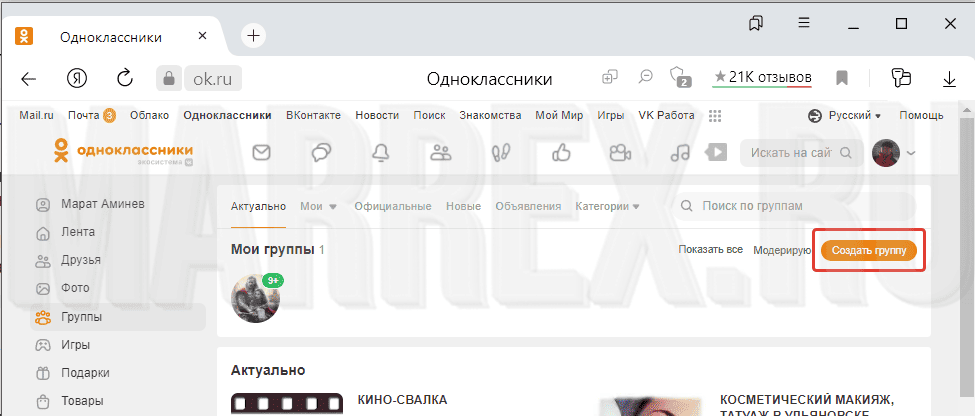Click the protection shield icon with badge 2
Screen dimensions: 975x416
680,78
